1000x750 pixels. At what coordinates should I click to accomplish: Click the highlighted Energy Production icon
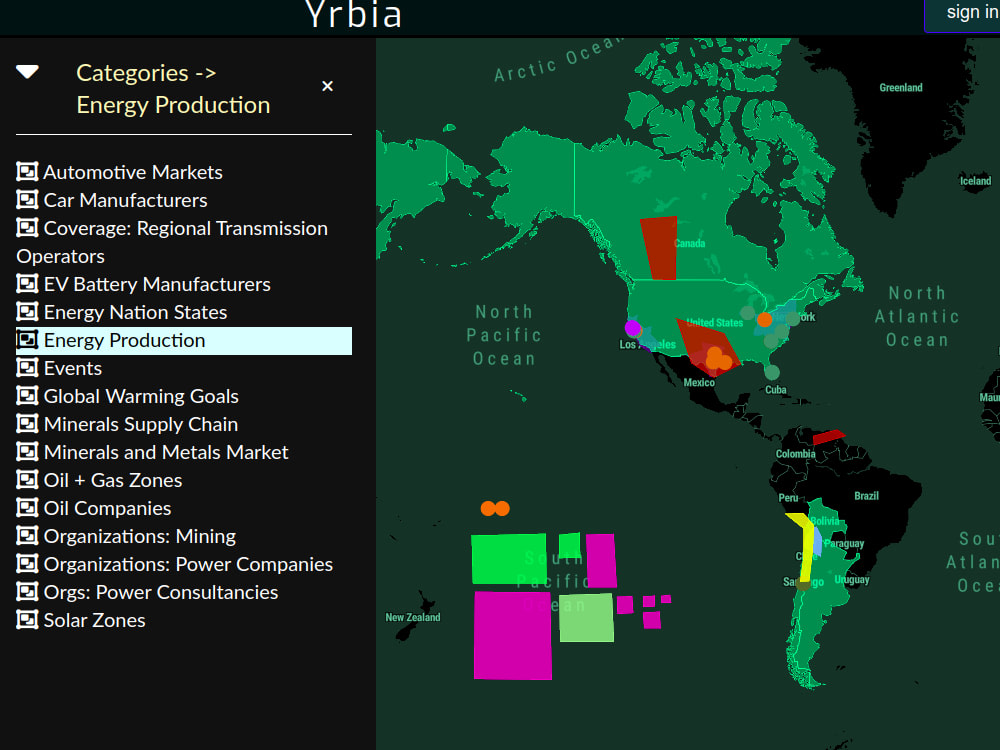[26, 340]
